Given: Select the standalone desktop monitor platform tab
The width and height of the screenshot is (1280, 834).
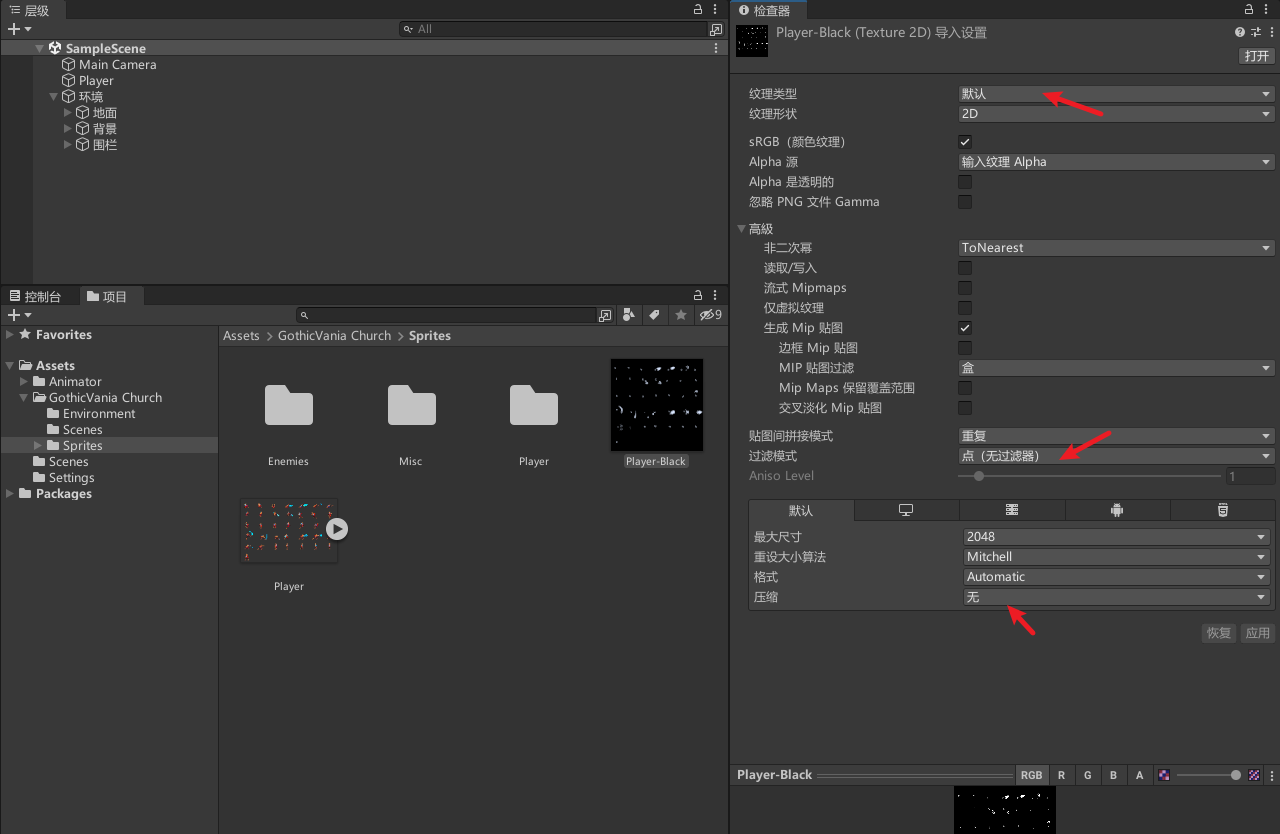Looking at the screenshot, I should tap(906, 510).
